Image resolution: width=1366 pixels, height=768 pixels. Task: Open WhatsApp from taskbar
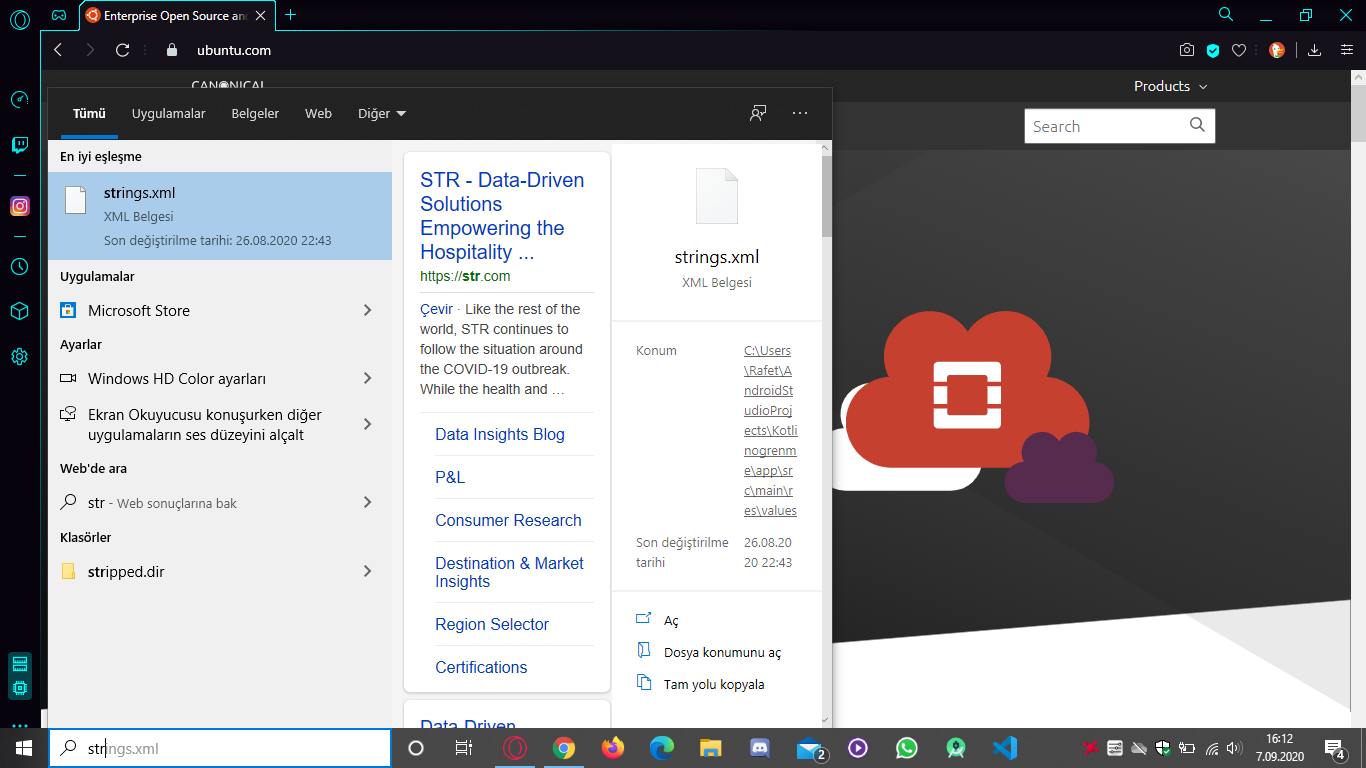click(907, 748)
